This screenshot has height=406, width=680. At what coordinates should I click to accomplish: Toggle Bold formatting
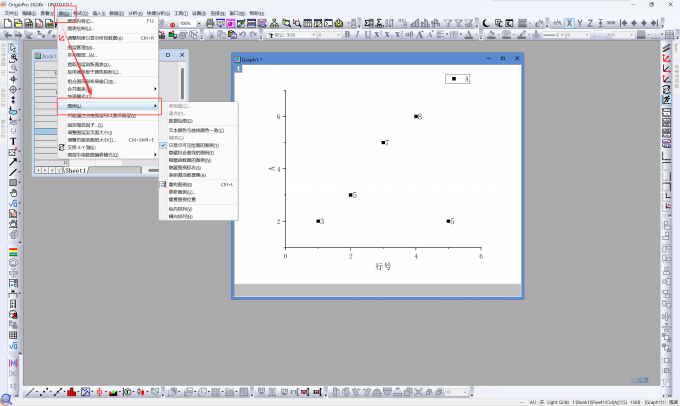347,35
